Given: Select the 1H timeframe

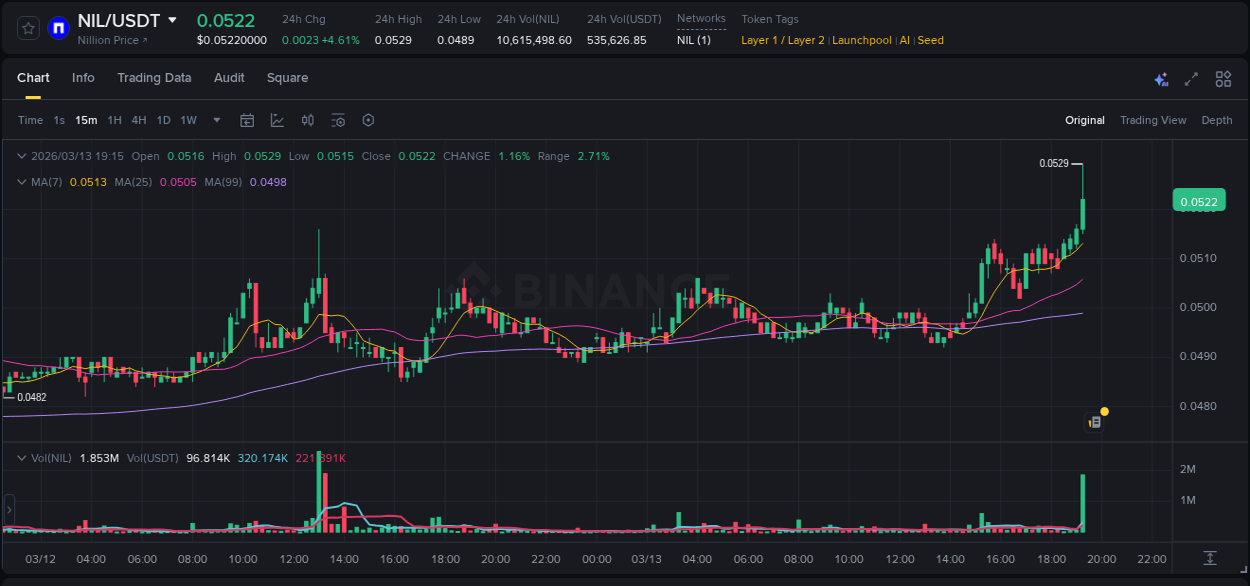Looking at the screenshot, I should click(115, 120).
